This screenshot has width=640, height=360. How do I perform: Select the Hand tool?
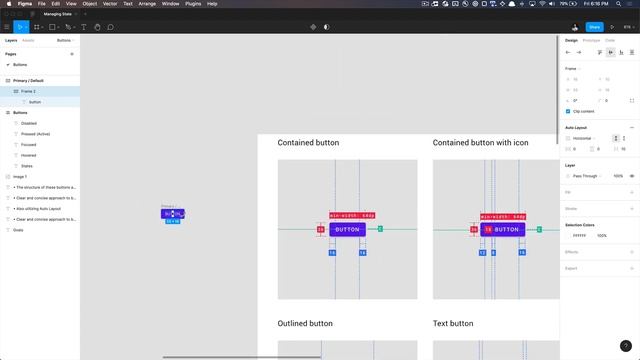97,27
